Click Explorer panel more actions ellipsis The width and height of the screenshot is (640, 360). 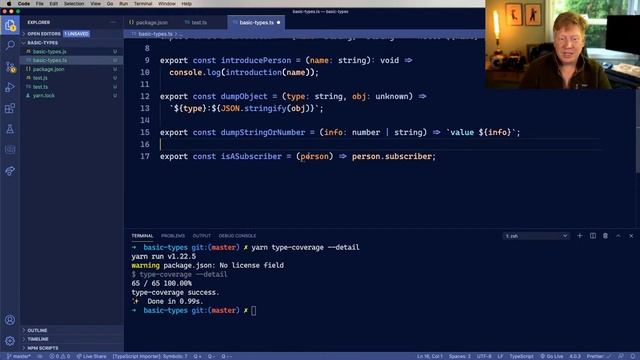[x=113, y=22]
